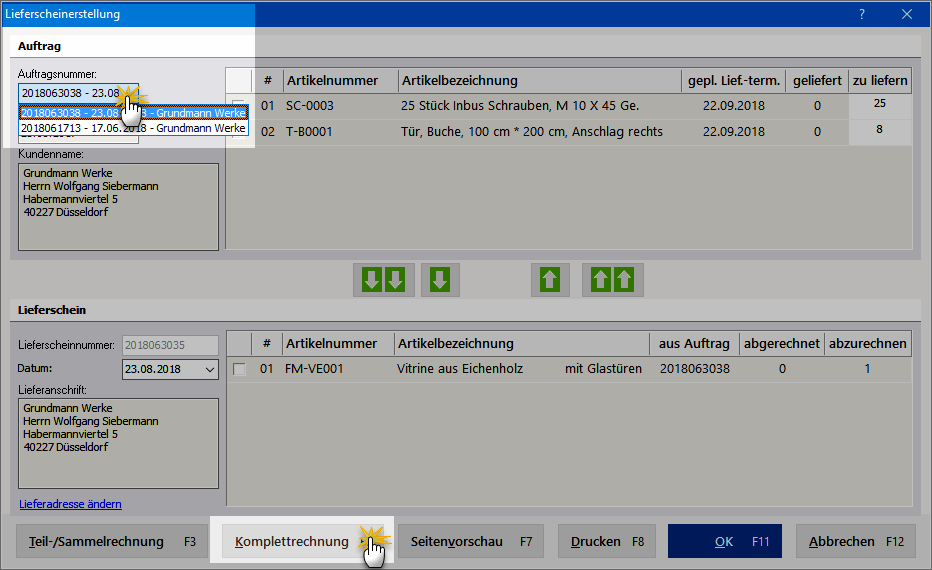The height and width of the screenshot is (570, 932).
Task: Close the Lieferscheinerstellung dialog
Action: (x=906, y=14)
